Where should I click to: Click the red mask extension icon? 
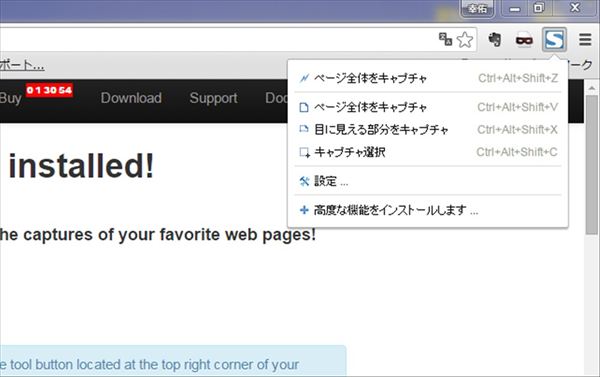tap(524, 40)
